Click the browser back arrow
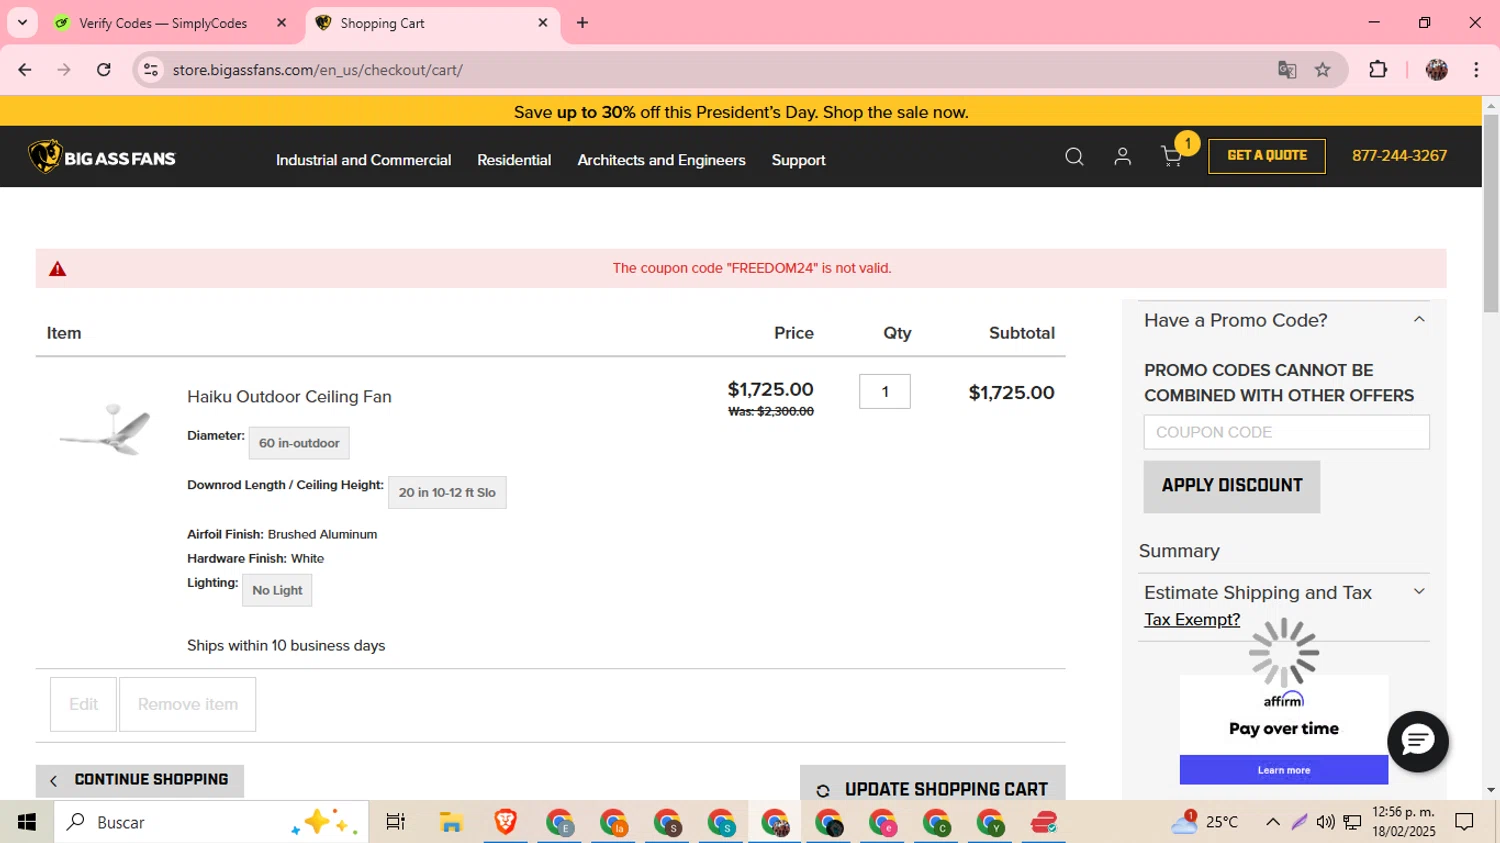 25,70
